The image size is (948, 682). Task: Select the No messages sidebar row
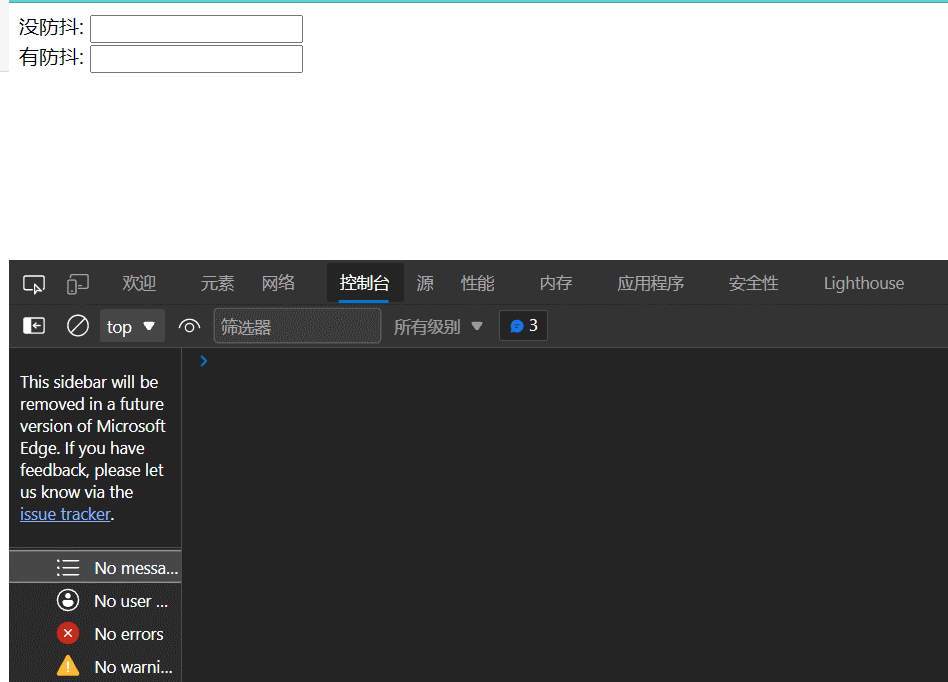pos(95,567)
